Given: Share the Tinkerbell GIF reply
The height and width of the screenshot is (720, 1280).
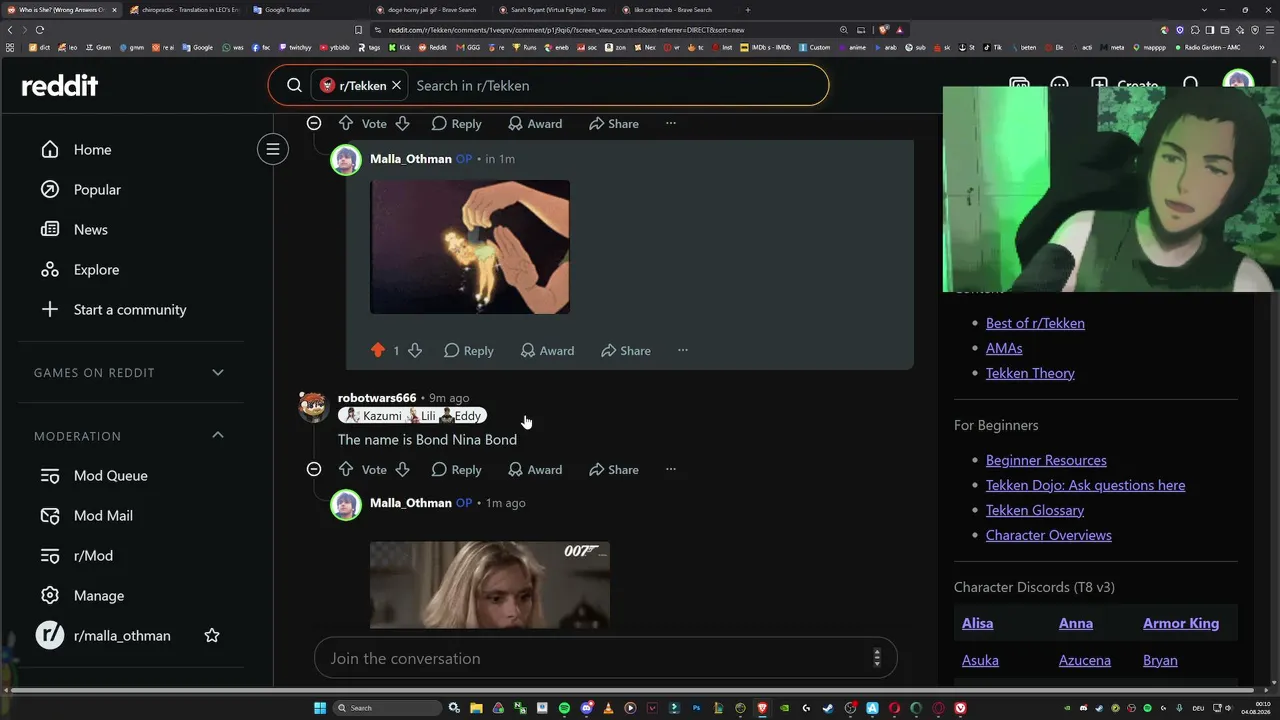Looking at the screenshot, I should [626, 350].
